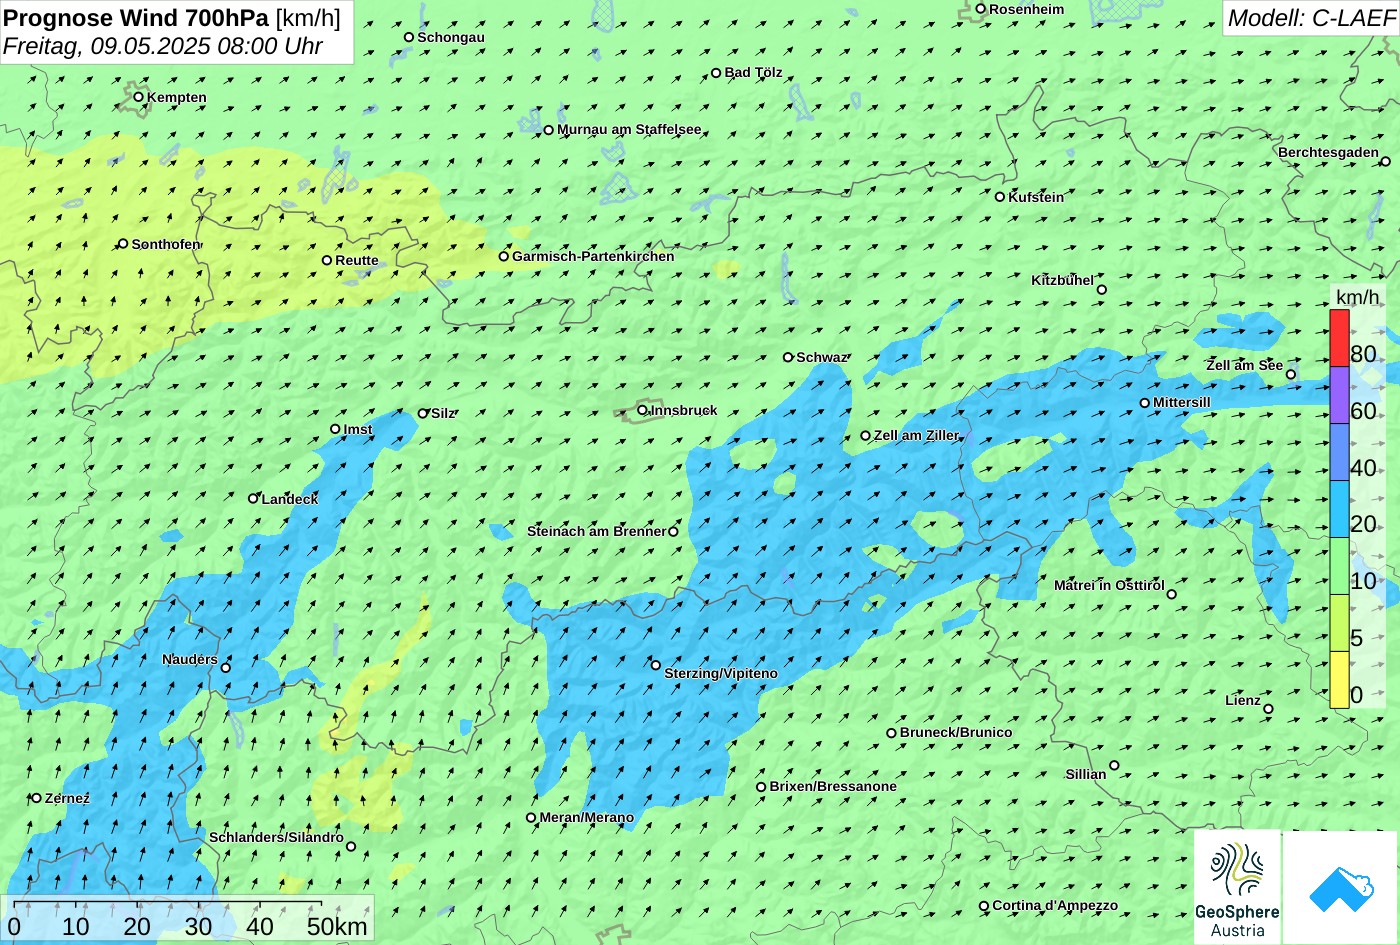Click the Kufstein city marker
Image resolution: width=1400 pixels, height=945 pixels.
pyautogui.click(x=1000, y=197)
